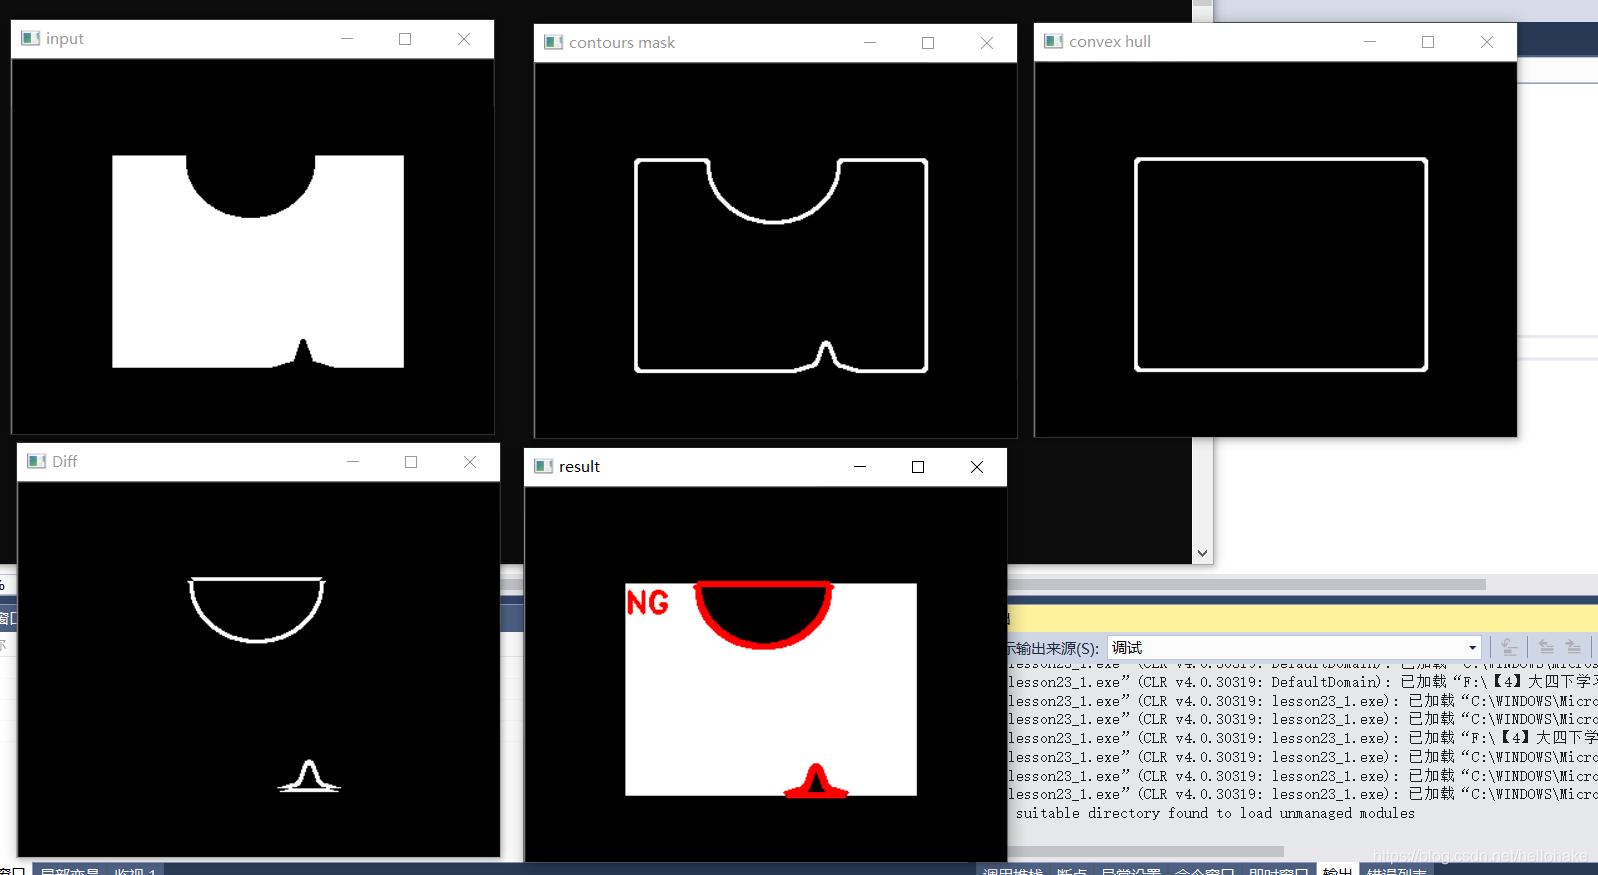Go to previous message in Output toolbar
Image resolution: width=1598 pixels, height=875 pixels.
[x=1546, y=647]
